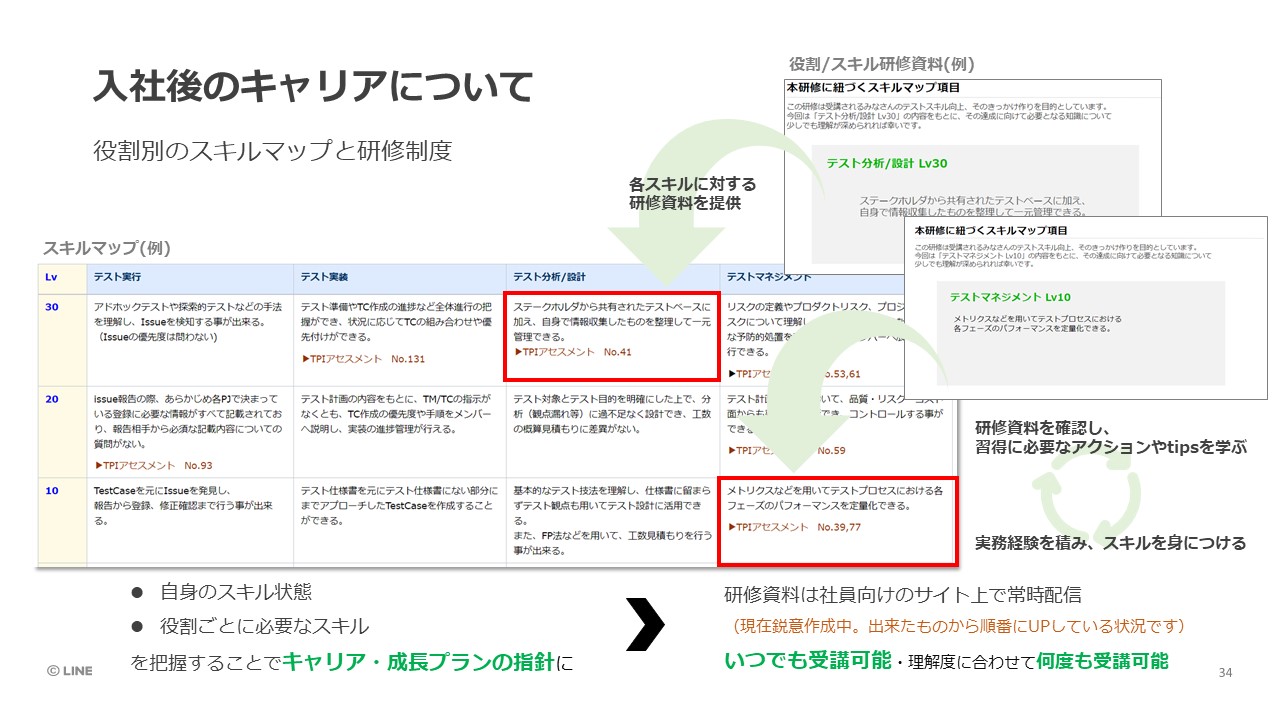Screen dimensions: 1280x720
Task: Click bullet 役割ごとに必要なスキル
Action: (264, 626)
